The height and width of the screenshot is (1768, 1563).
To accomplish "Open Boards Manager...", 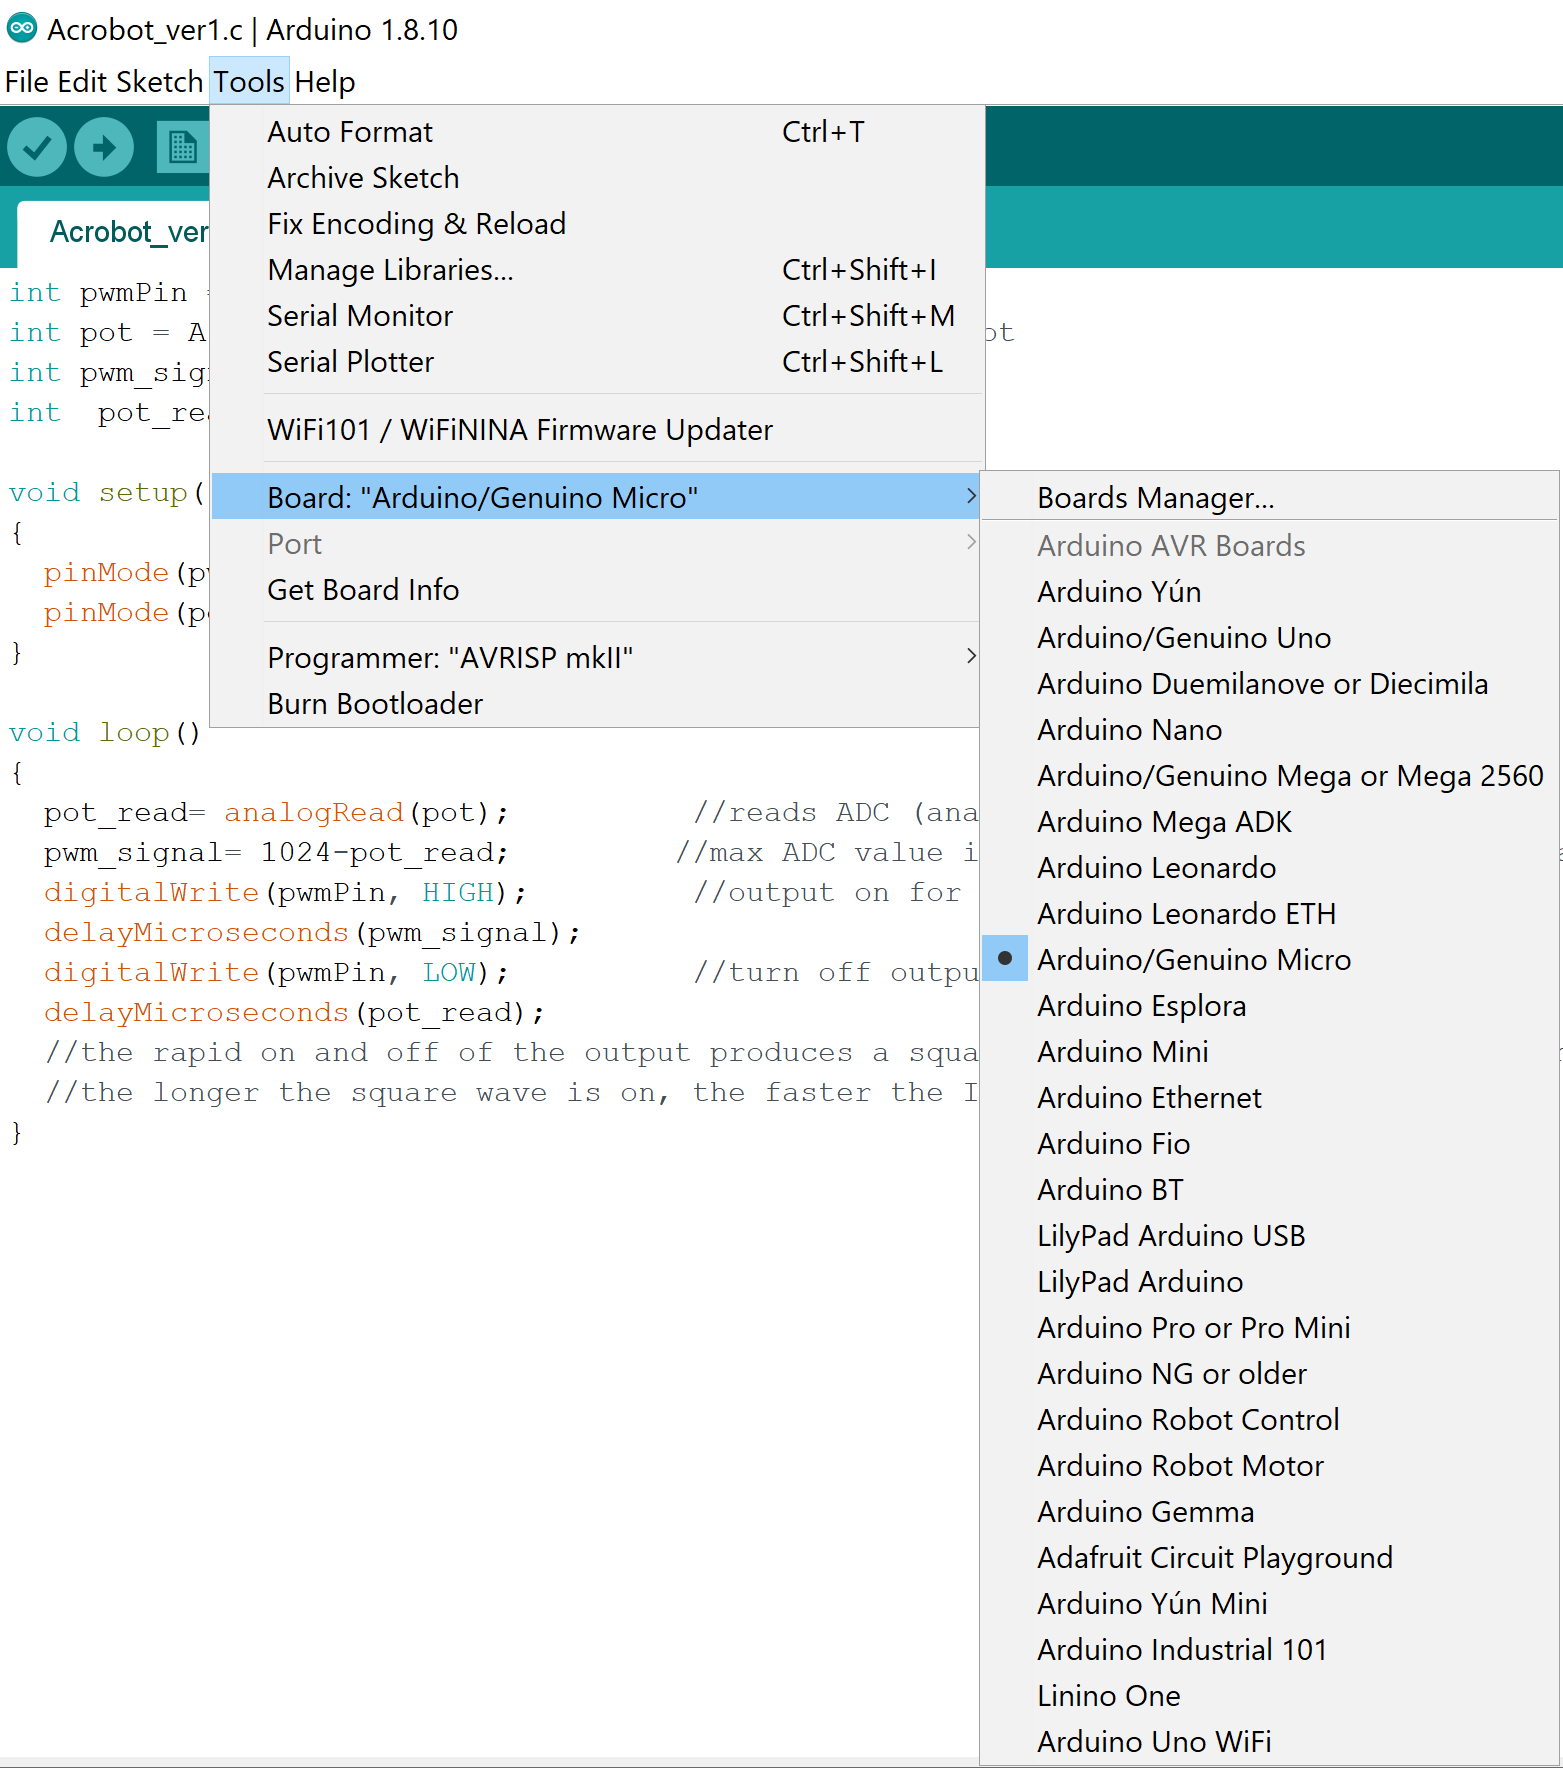I will click(x=1270, y=497).
